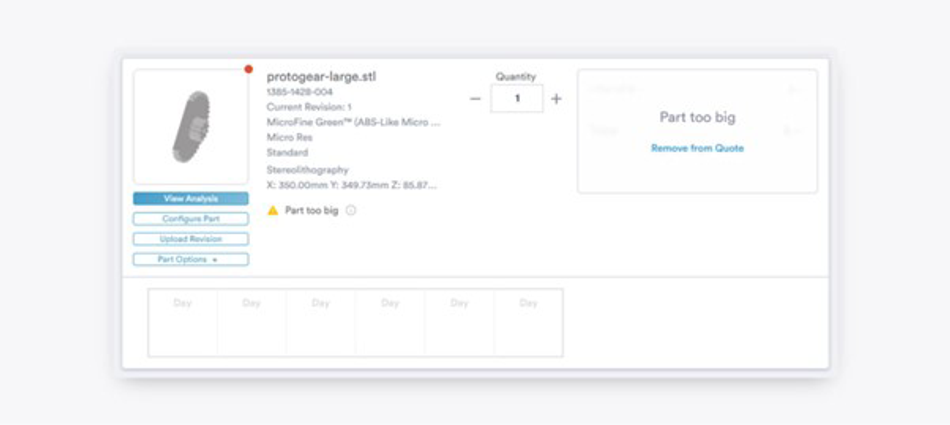This screenshot has height=425, width=950.
Task: Select the second Day cell
Action: pos(251,323)
